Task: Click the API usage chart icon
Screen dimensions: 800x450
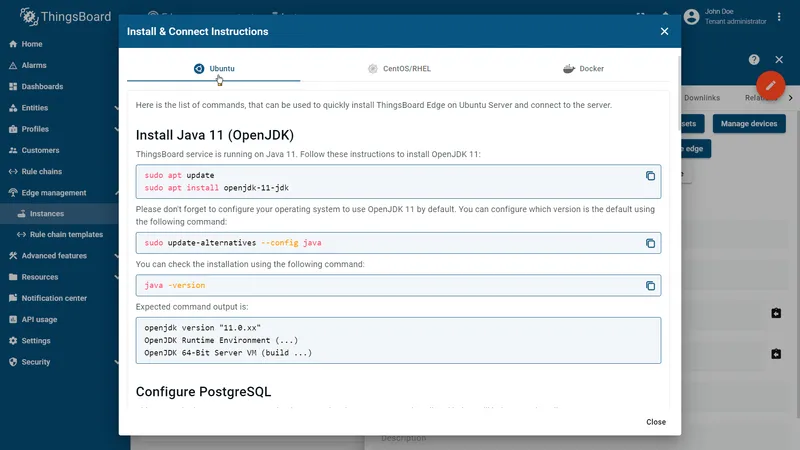Action: point(13,319)
